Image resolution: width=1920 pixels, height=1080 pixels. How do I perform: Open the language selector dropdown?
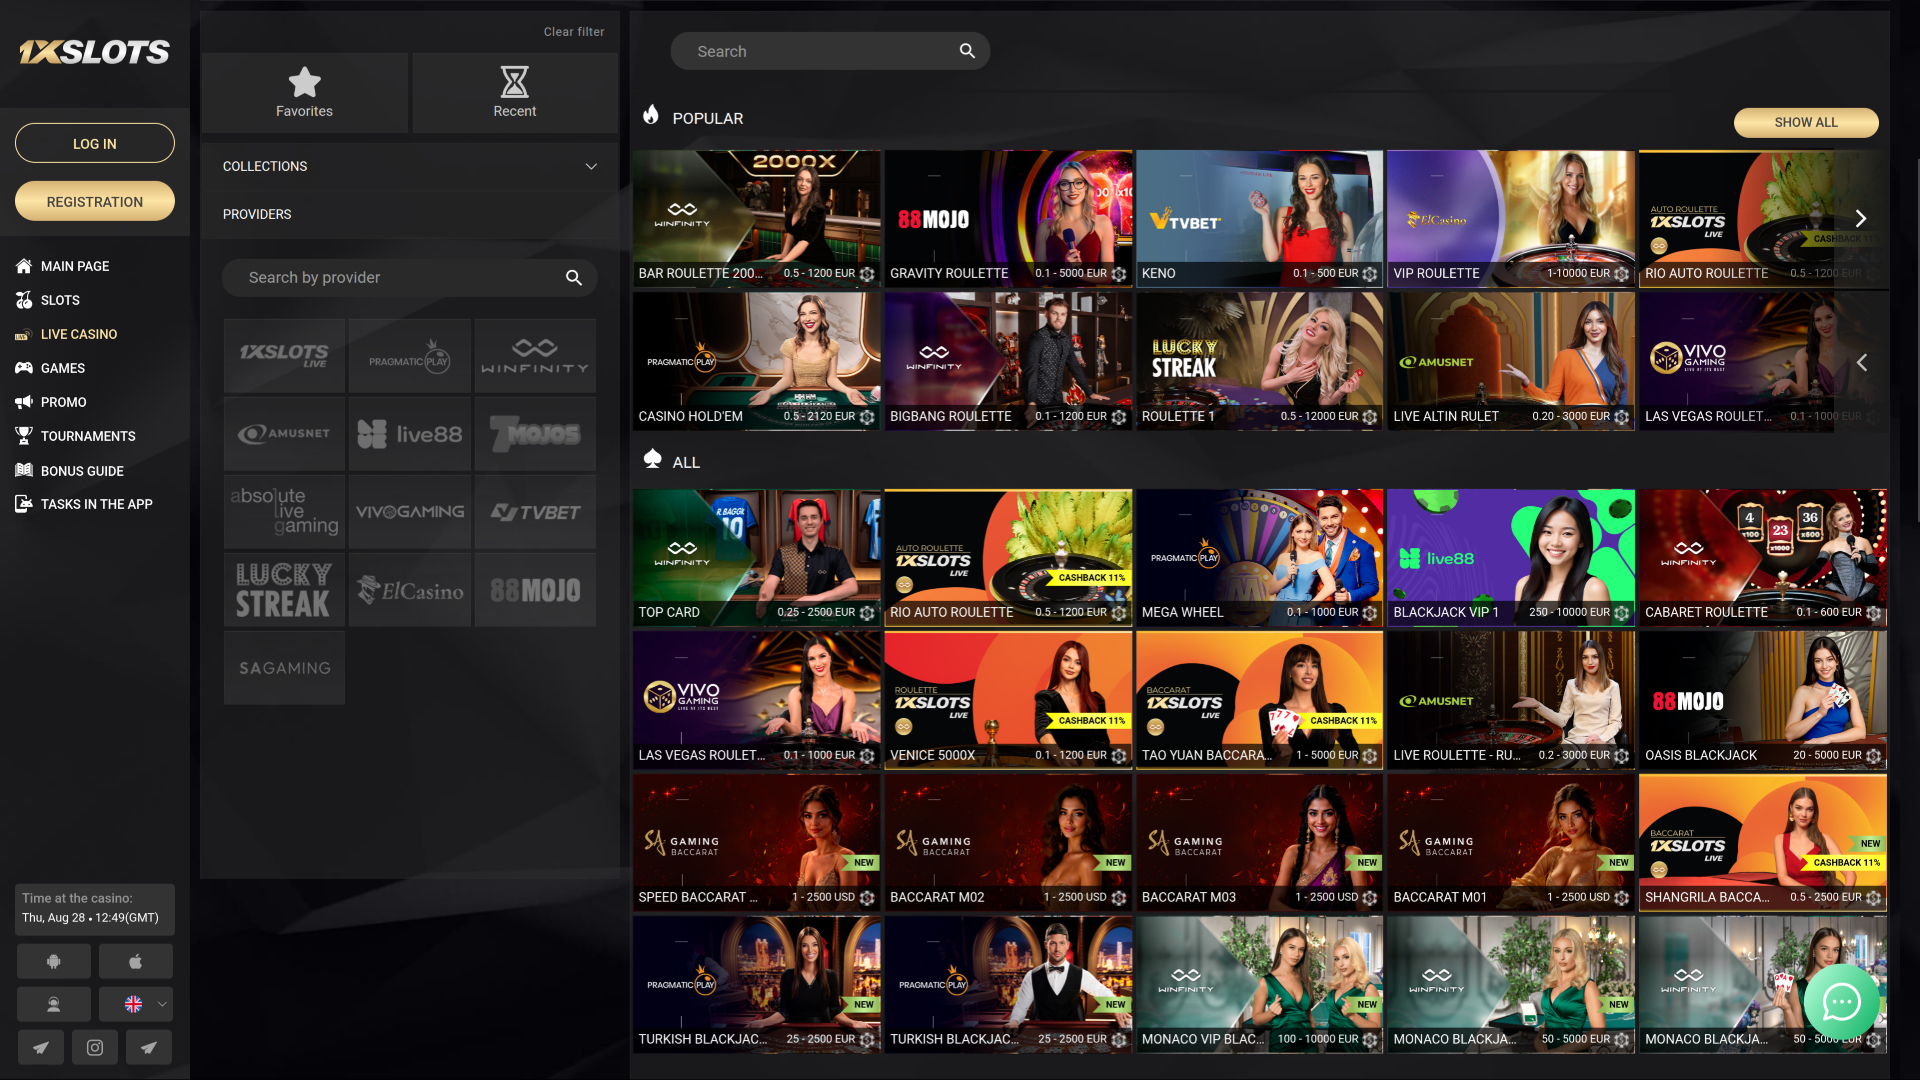[x=136, y=1003]
